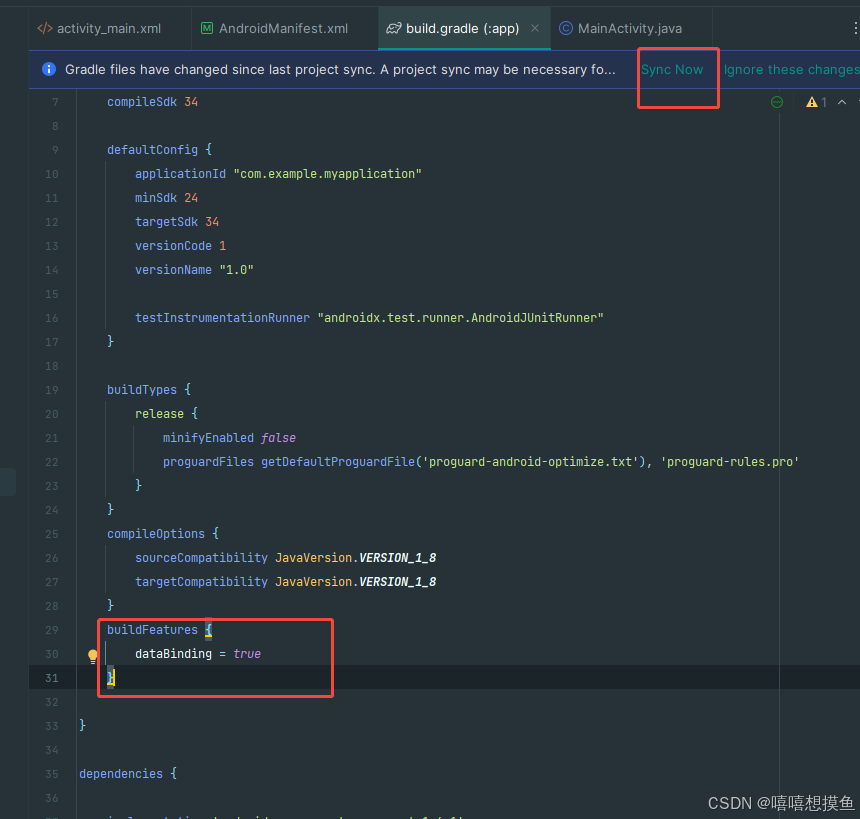The width and height of the screenshot is (860, 819).
Task: Click the yellow intention bulb in the gutter
Action: (92, 654)
